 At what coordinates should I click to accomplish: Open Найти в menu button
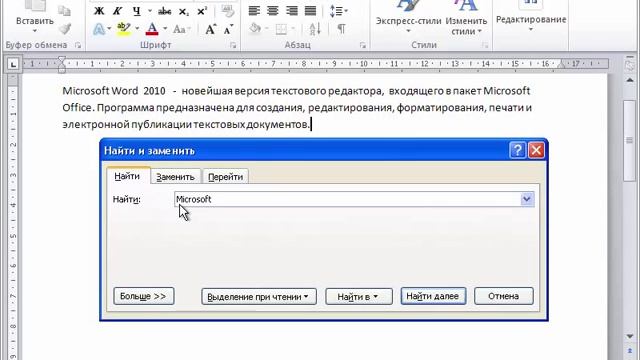[x=359, y=296]
